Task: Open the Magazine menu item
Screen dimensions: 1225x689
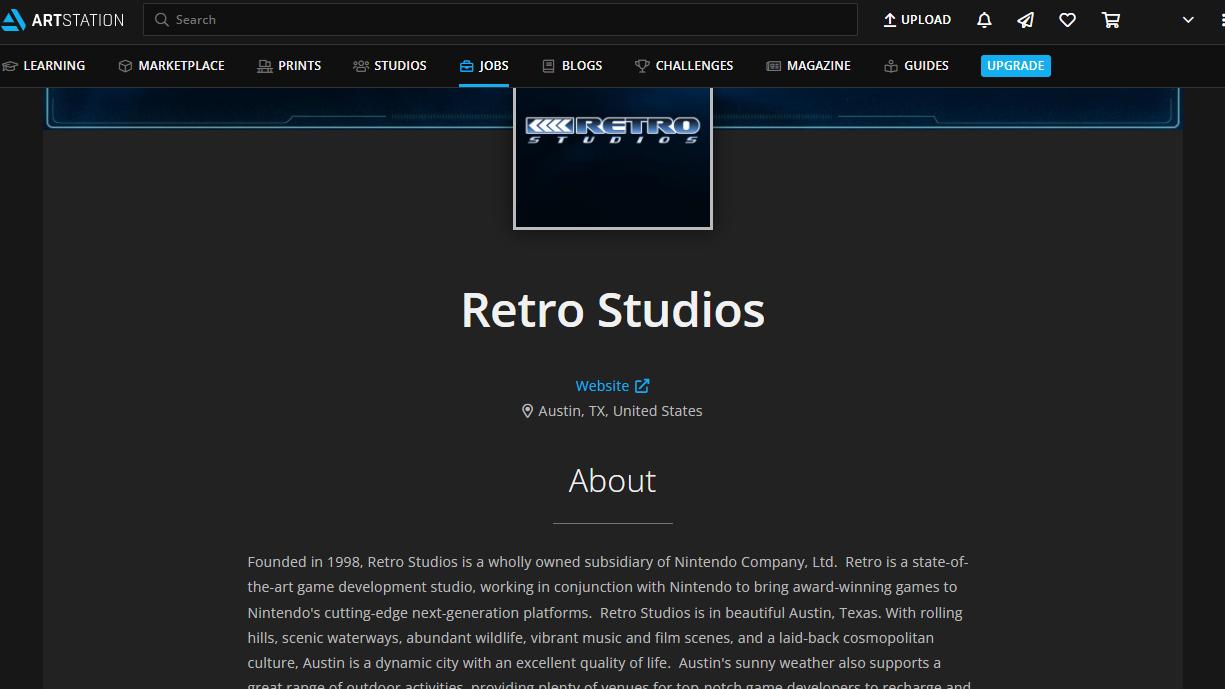Action: [x=808, y=66]
